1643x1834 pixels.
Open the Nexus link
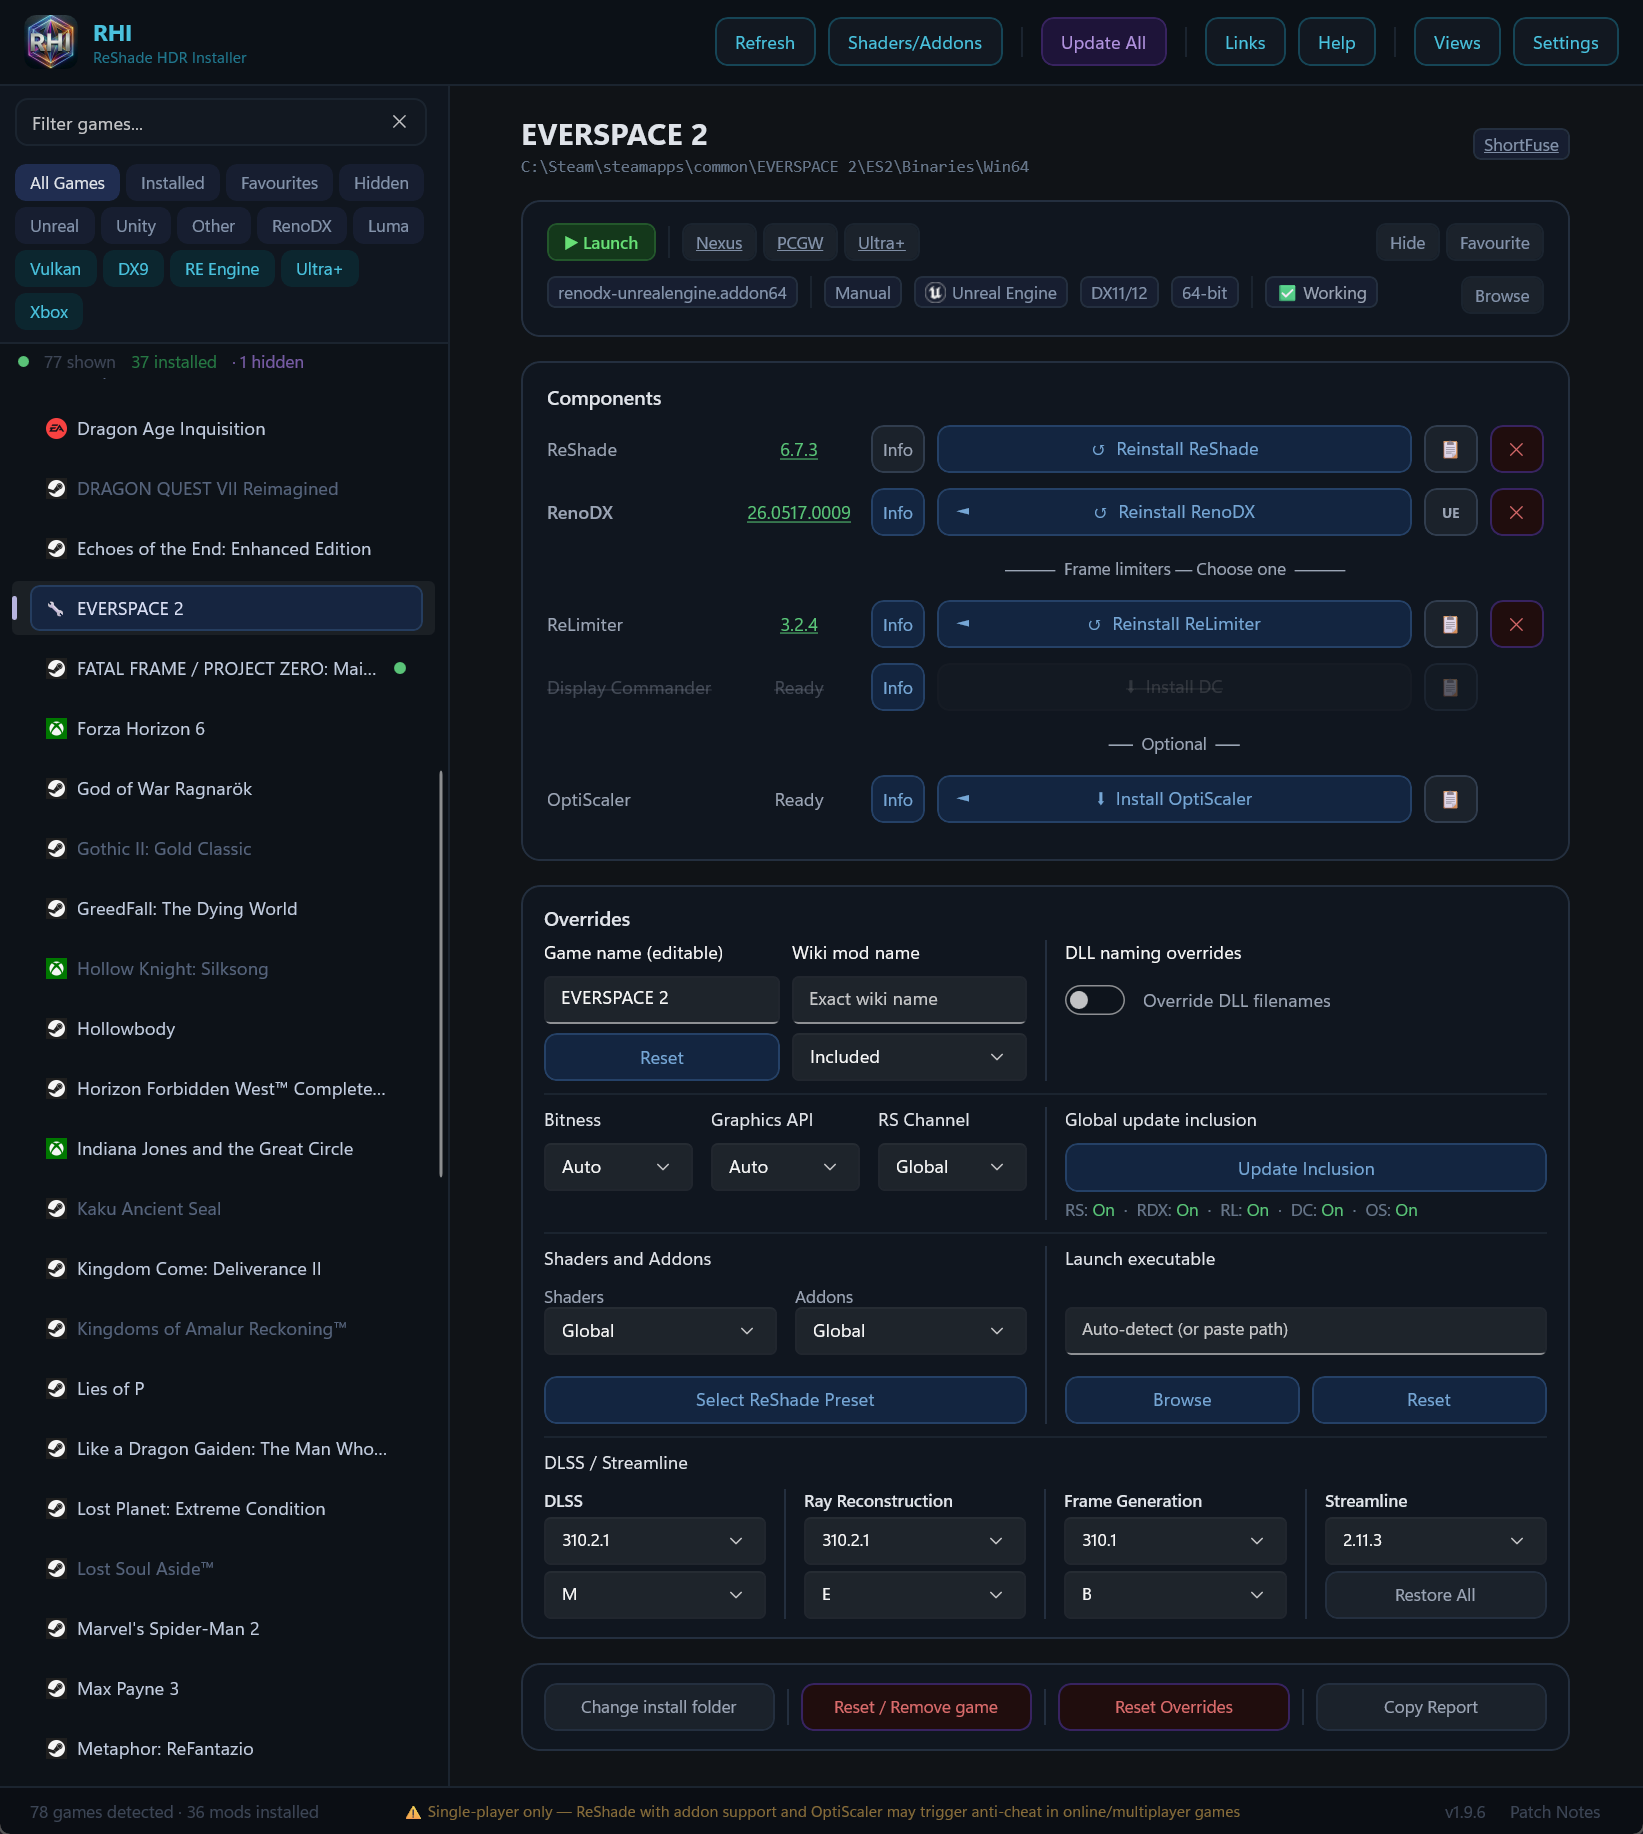[x=719, y=243]
